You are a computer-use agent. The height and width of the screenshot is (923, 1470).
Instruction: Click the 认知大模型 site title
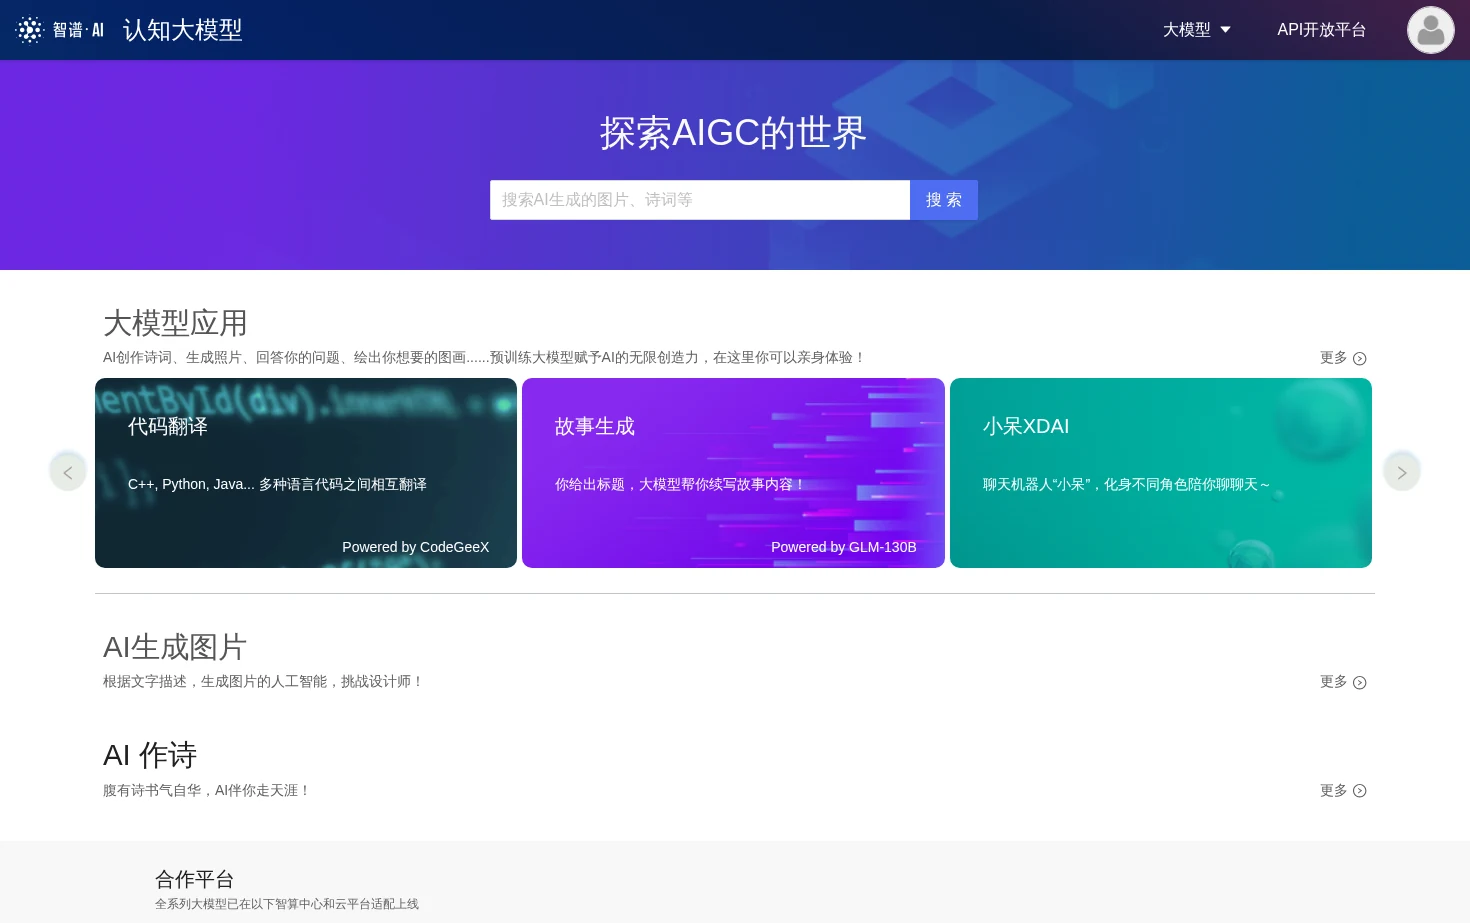pyautogui.click(x=183, y=30)
